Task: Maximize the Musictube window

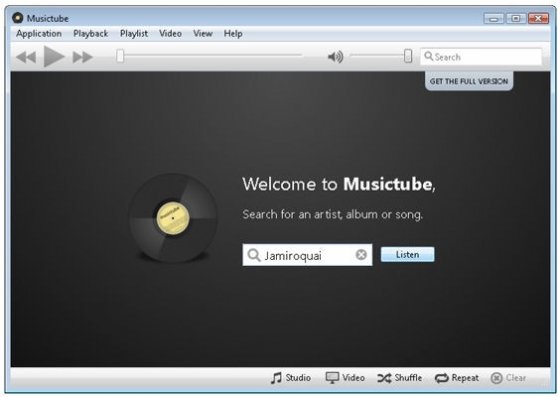Action: (x=516, y=18)
